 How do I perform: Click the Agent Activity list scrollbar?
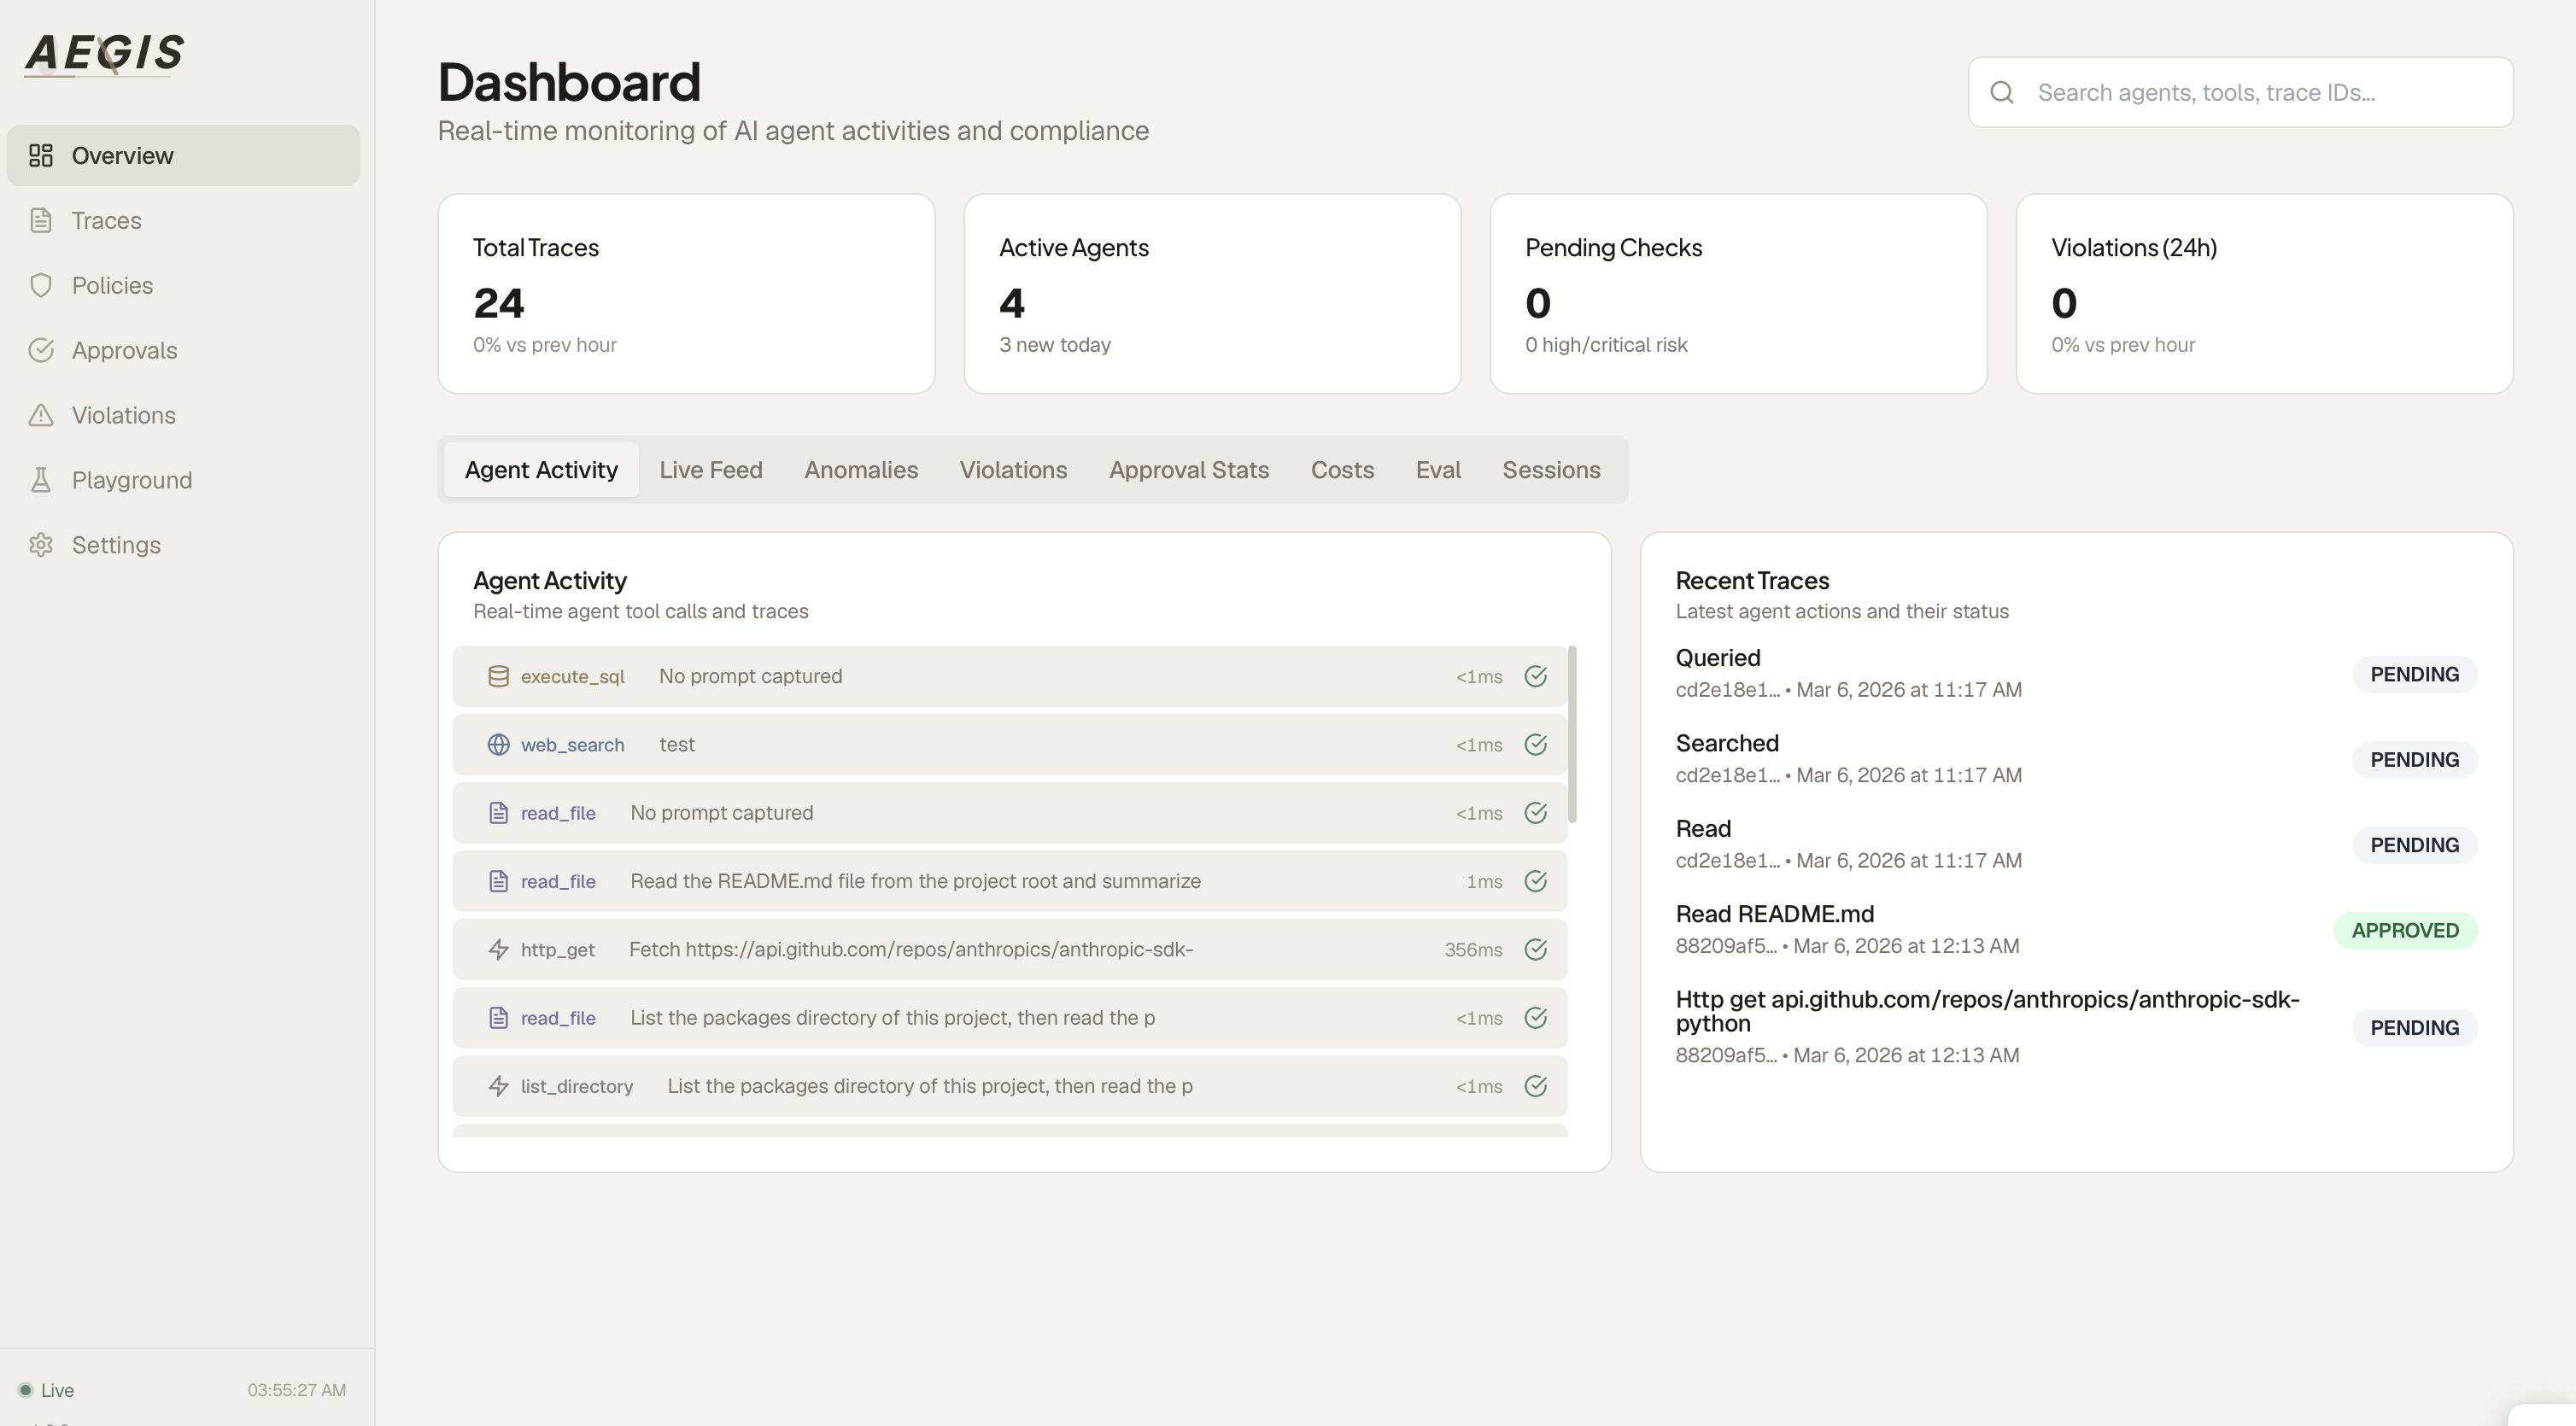[1572, 735]
